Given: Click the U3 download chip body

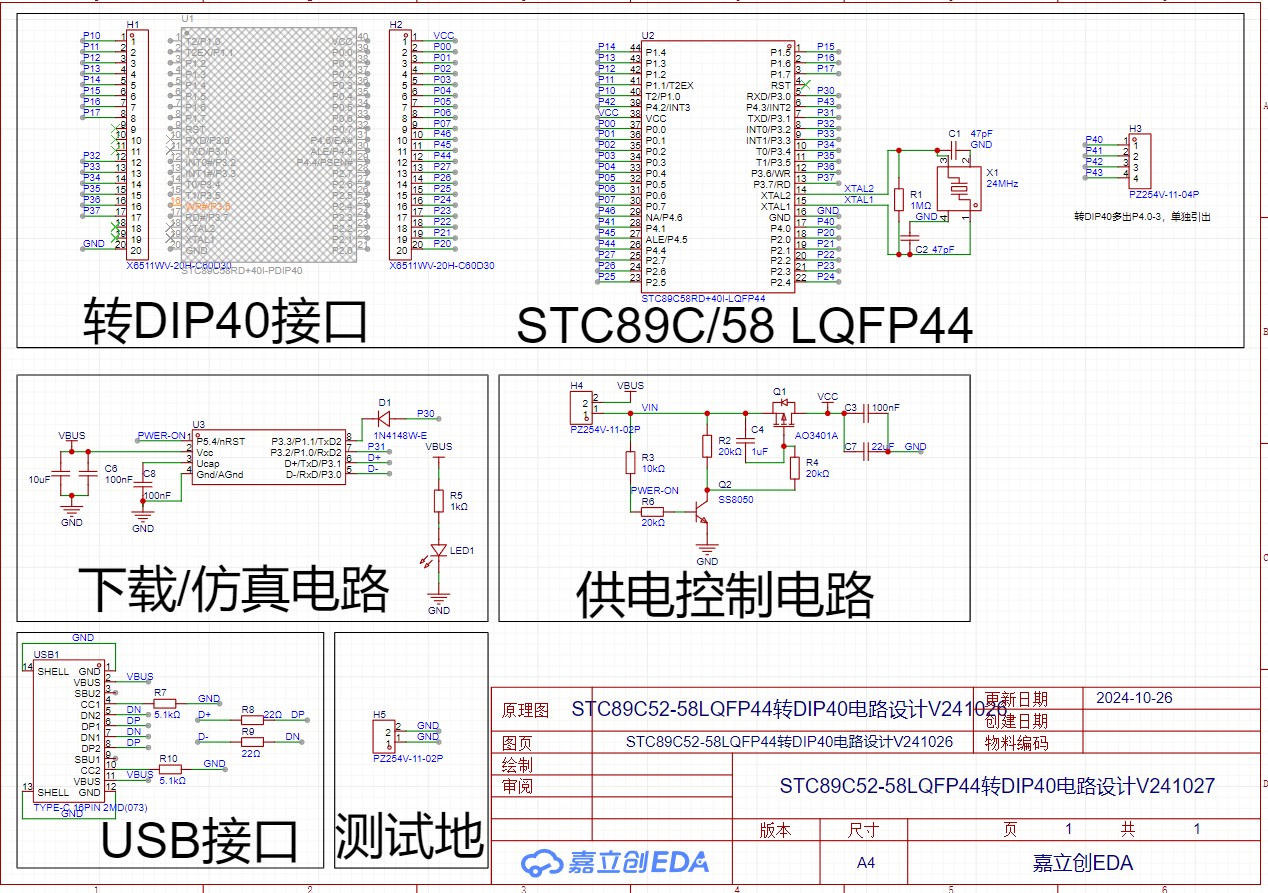Looking at the screenshot, I should [268, 457].
